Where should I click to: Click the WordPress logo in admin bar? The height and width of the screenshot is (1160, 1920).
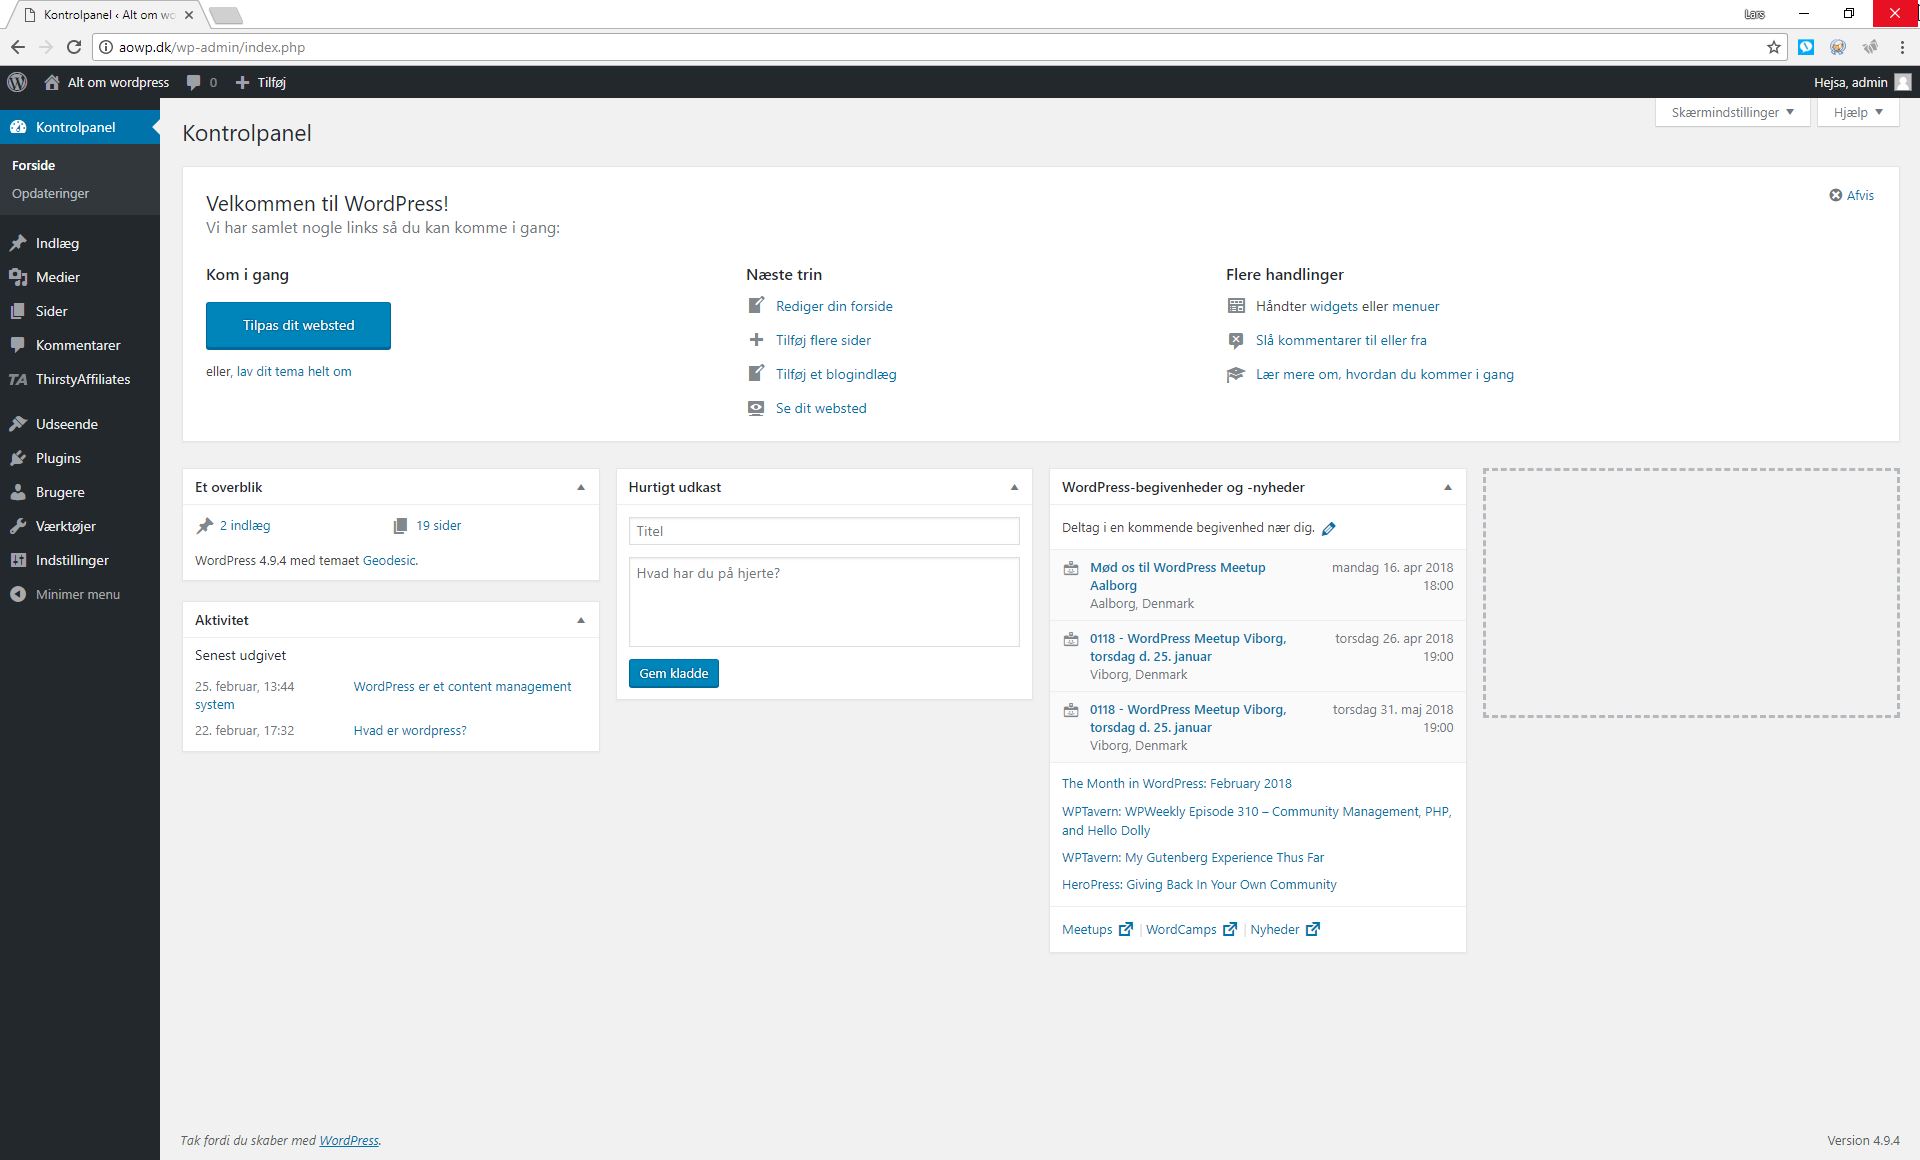click(x=17, y=82)
